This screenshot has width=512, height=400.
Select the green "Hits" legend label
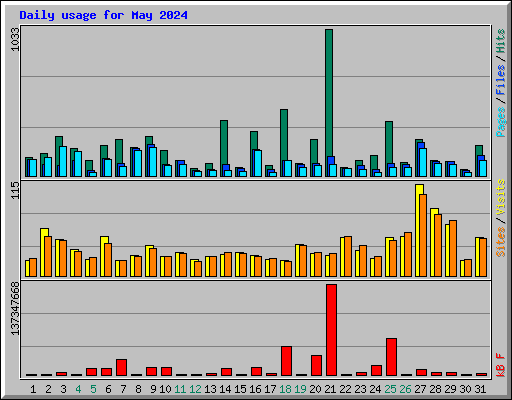(x=500, y=41)
